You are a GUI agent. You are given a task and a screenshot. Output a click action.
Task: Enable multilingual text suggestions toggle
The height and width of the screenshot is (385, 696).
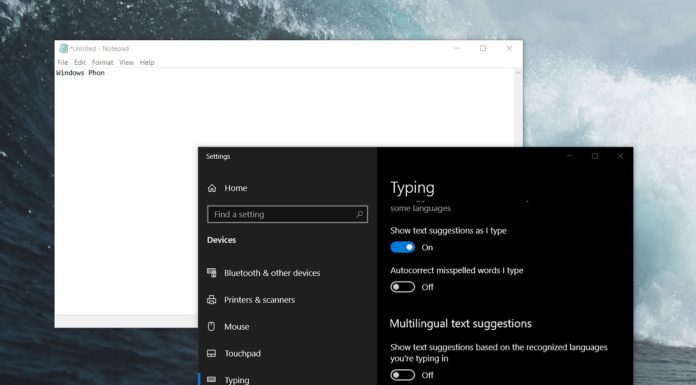(x=403, y=375)
